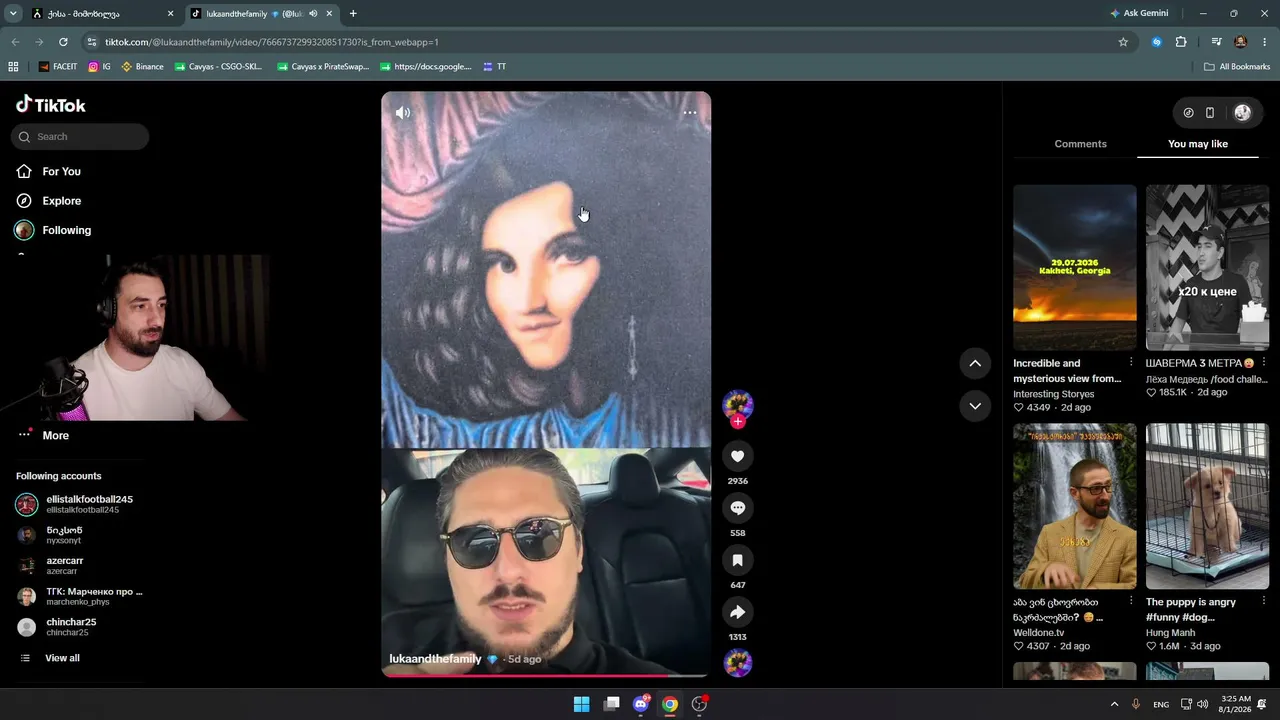Open the Chrome extensions puzzle icon
Screen dimensions: 1280x720
click(1181, 42)
